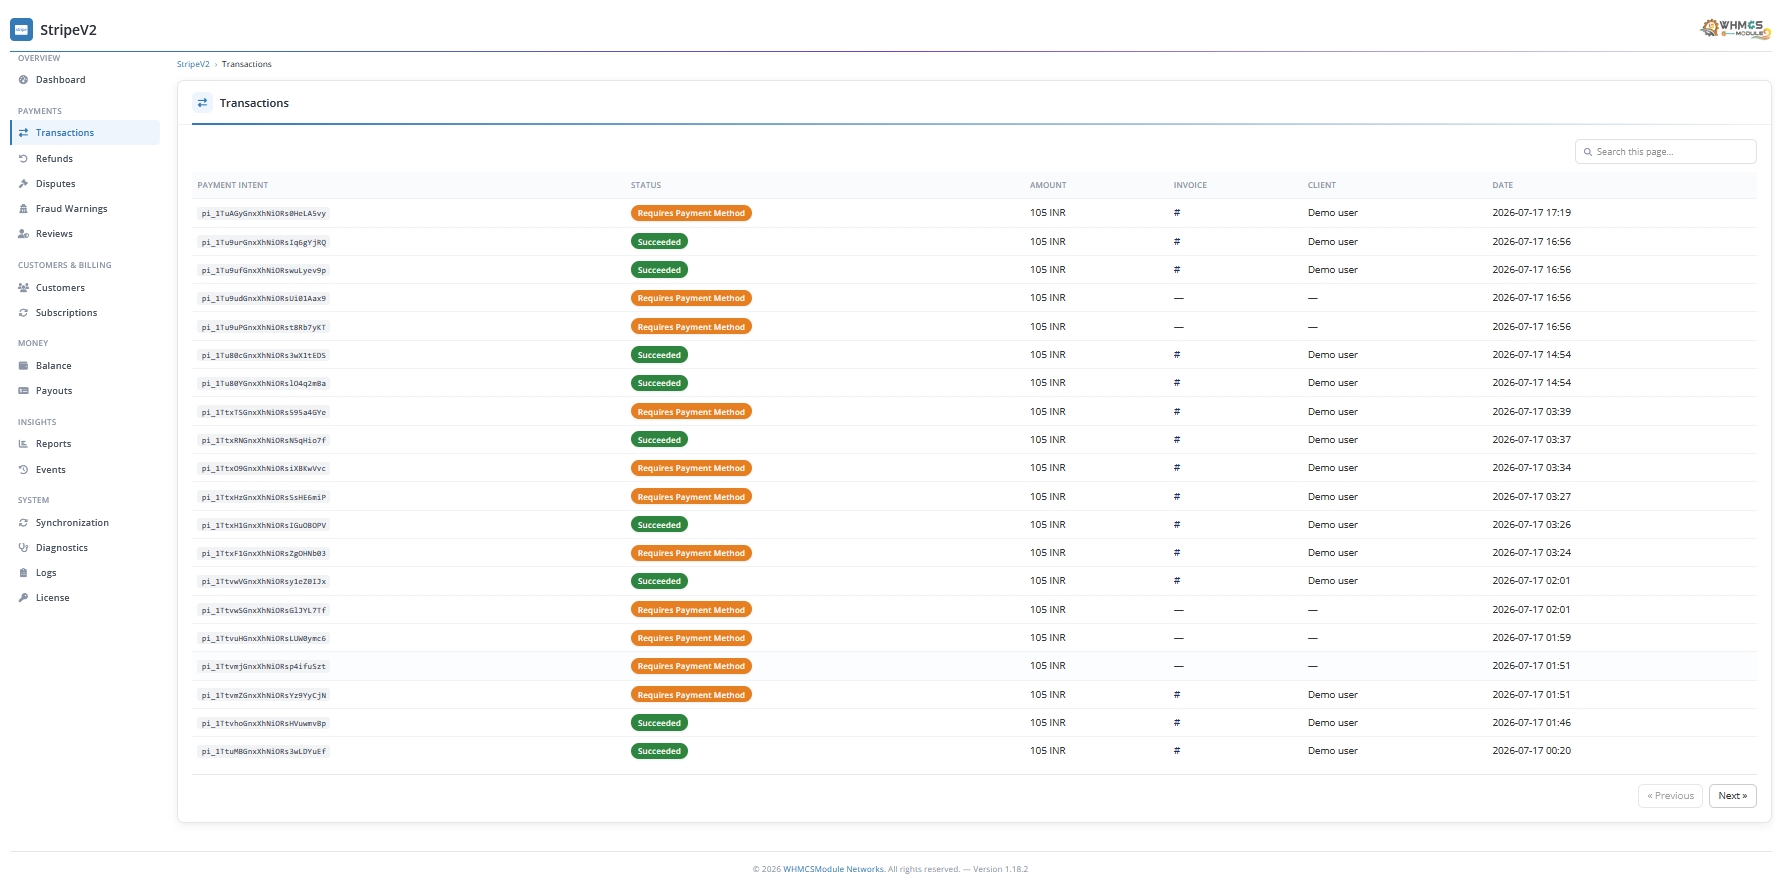Click the Dashboard gauge icon in sidebar
Image resolution: width=1775 pixels, height=885 pixels.
pos(23,80)
